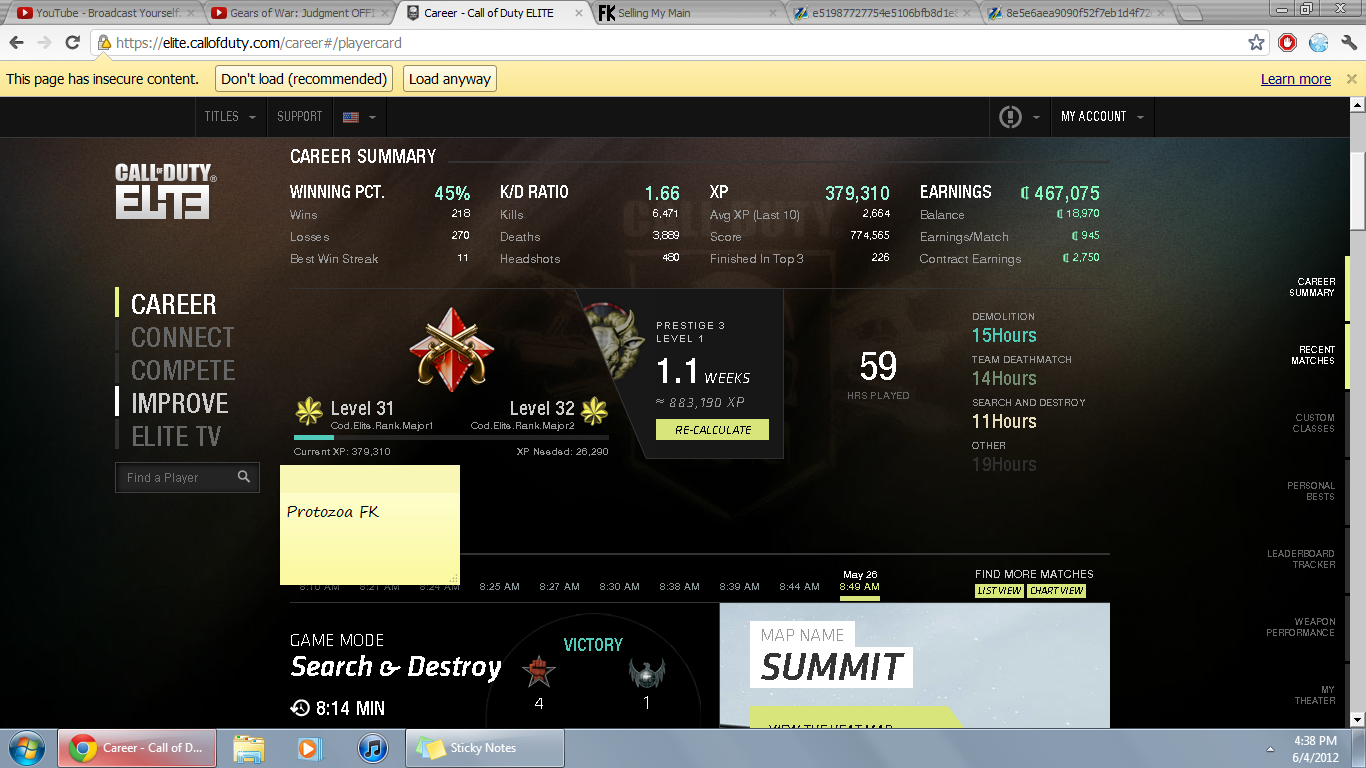Select the IMPROVE navigation item
This screenshot has height=768, width=1366.
[180, 404]
